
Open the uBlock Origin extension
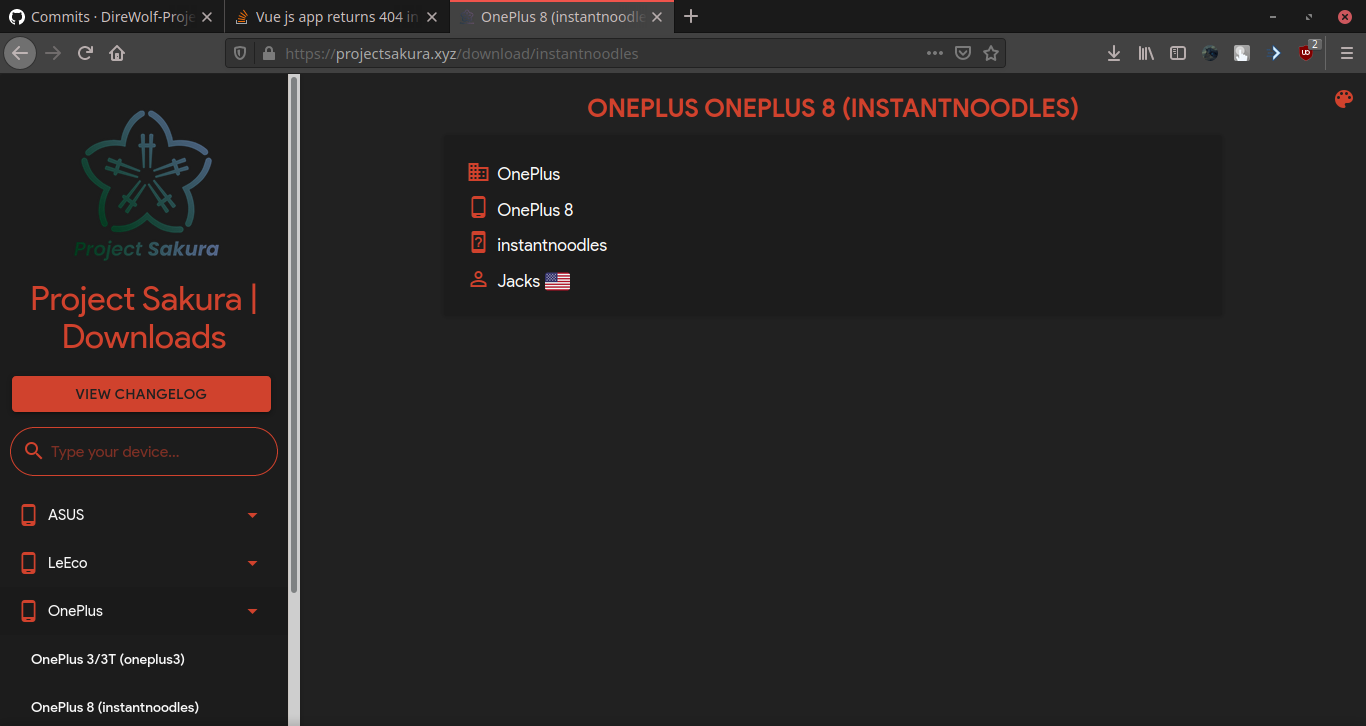[x=1307, y=53]
